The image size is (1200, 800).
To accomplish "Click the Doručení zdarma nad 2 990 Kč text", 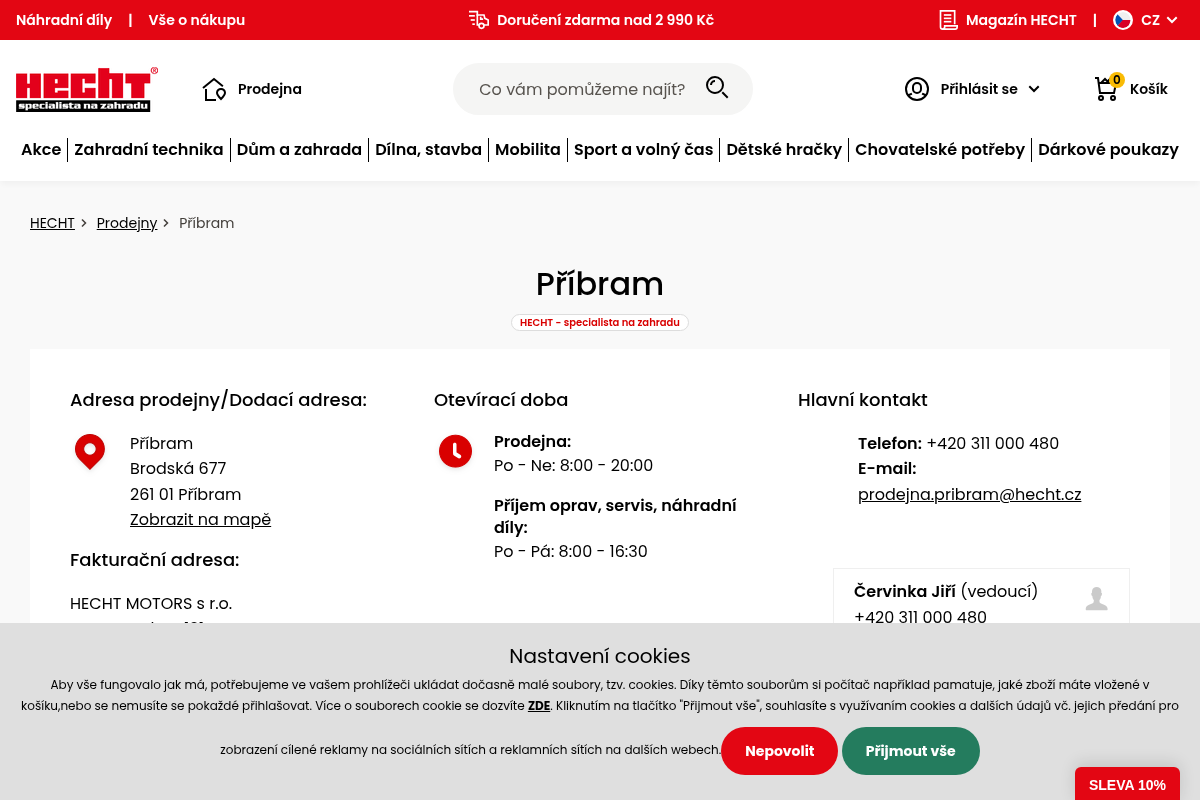I will point(605,20).
